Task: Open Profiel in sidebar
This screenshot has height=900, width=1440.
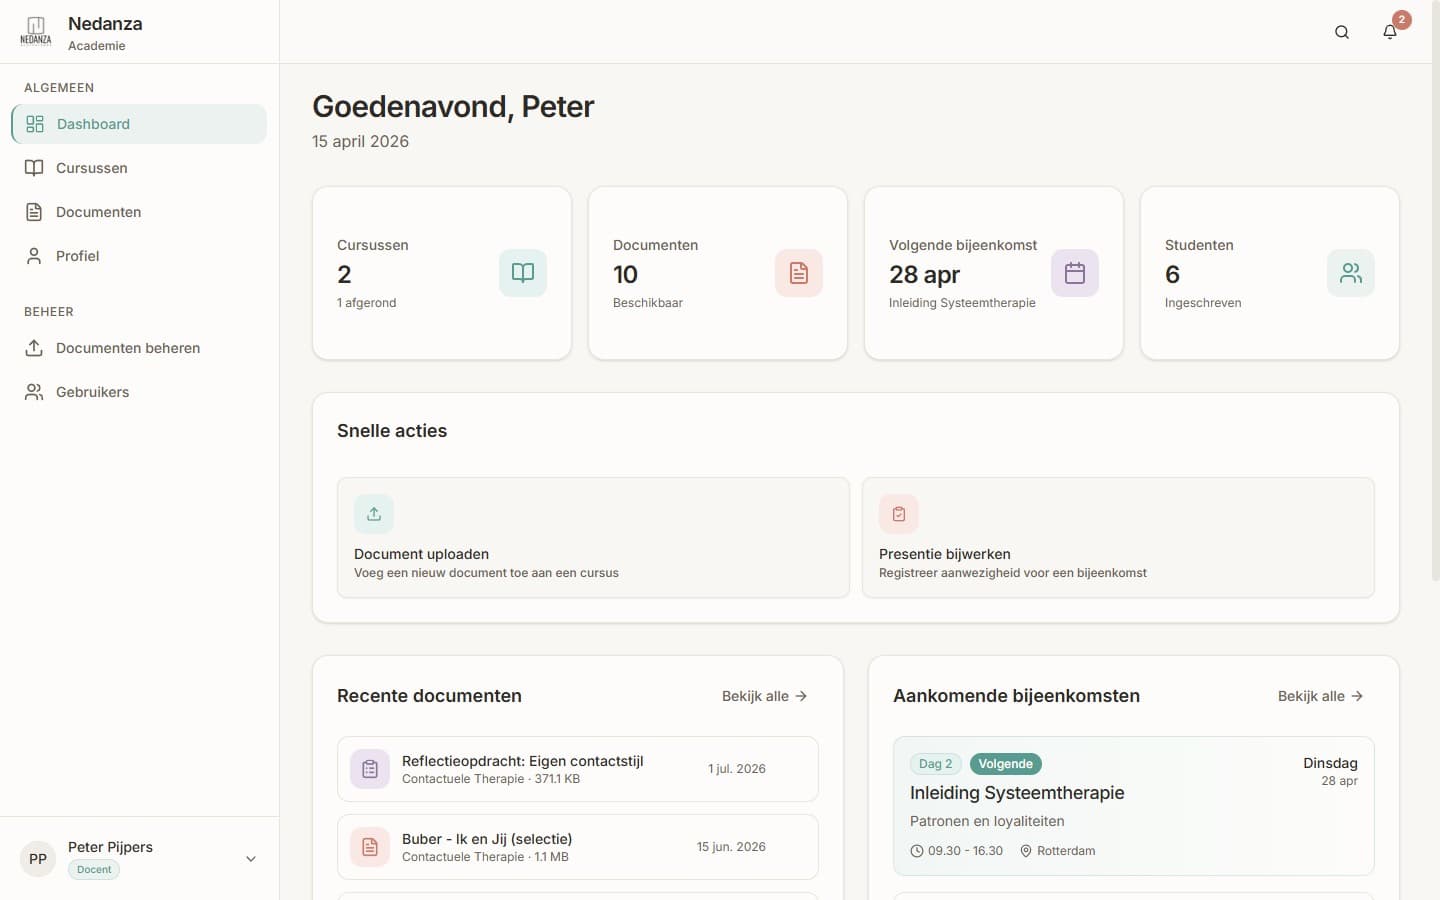Action: (139, 256)
